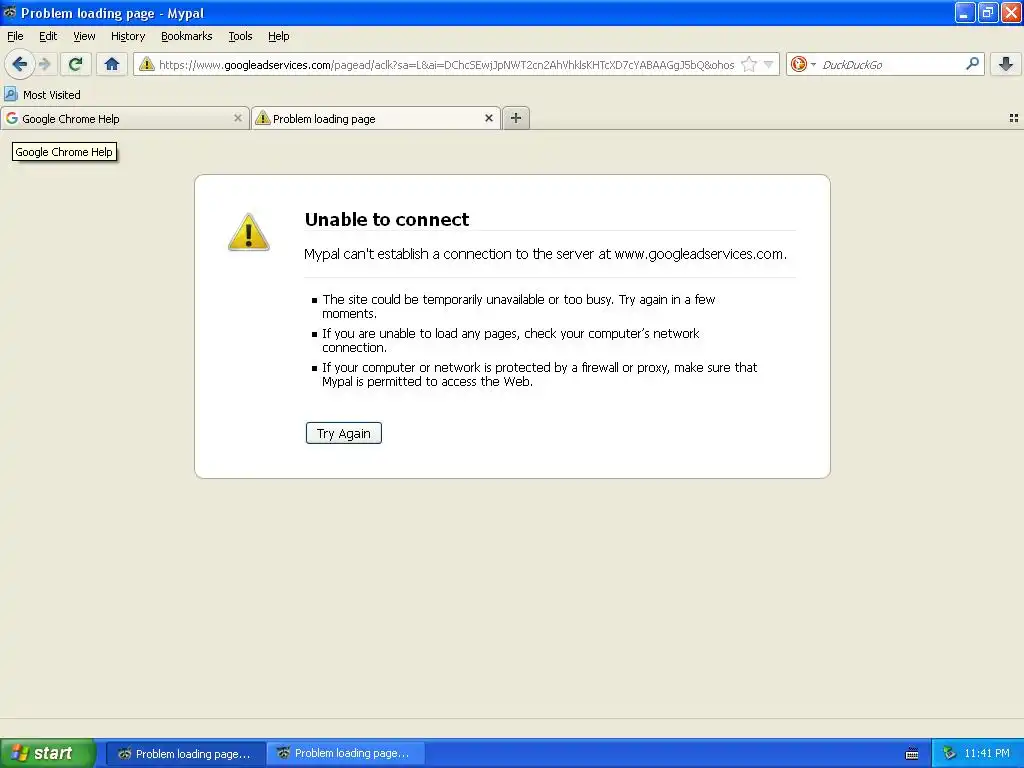Reload the page with the refresh icon

[76, 64]
